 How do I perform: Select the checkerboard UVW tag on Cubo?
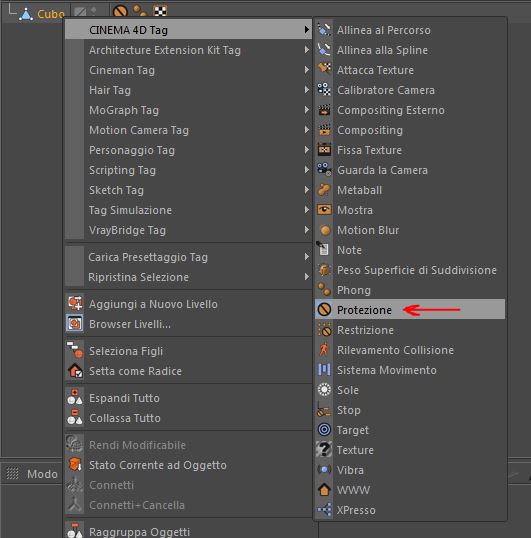coord(160,11)
